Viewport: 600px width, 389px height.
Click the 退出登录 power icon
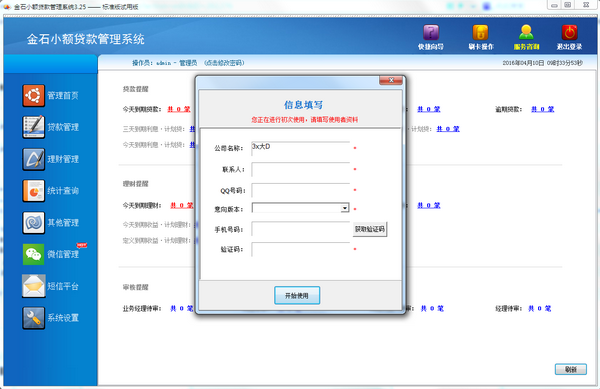coord(569,33)
